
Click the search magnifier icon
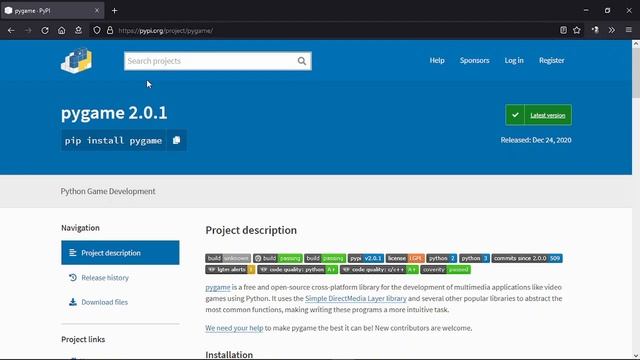[302, 61]
